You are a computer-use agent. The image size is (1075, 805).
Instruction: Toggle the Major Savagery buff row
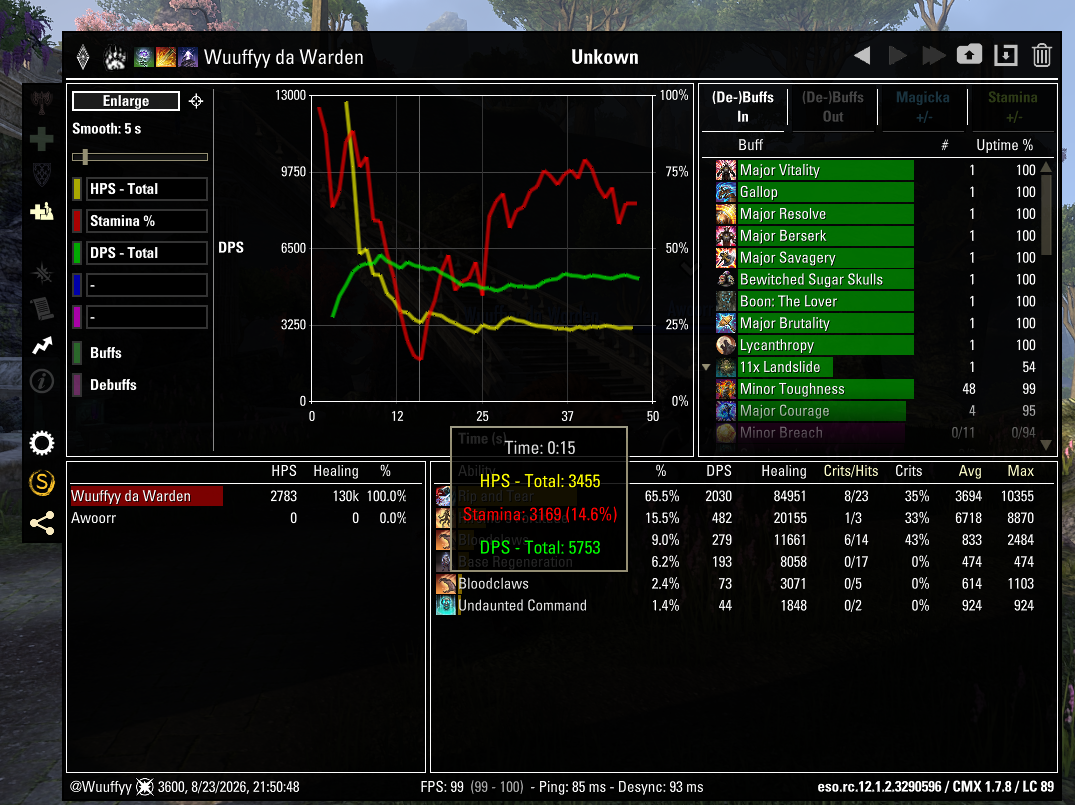(x=875, y=258)
